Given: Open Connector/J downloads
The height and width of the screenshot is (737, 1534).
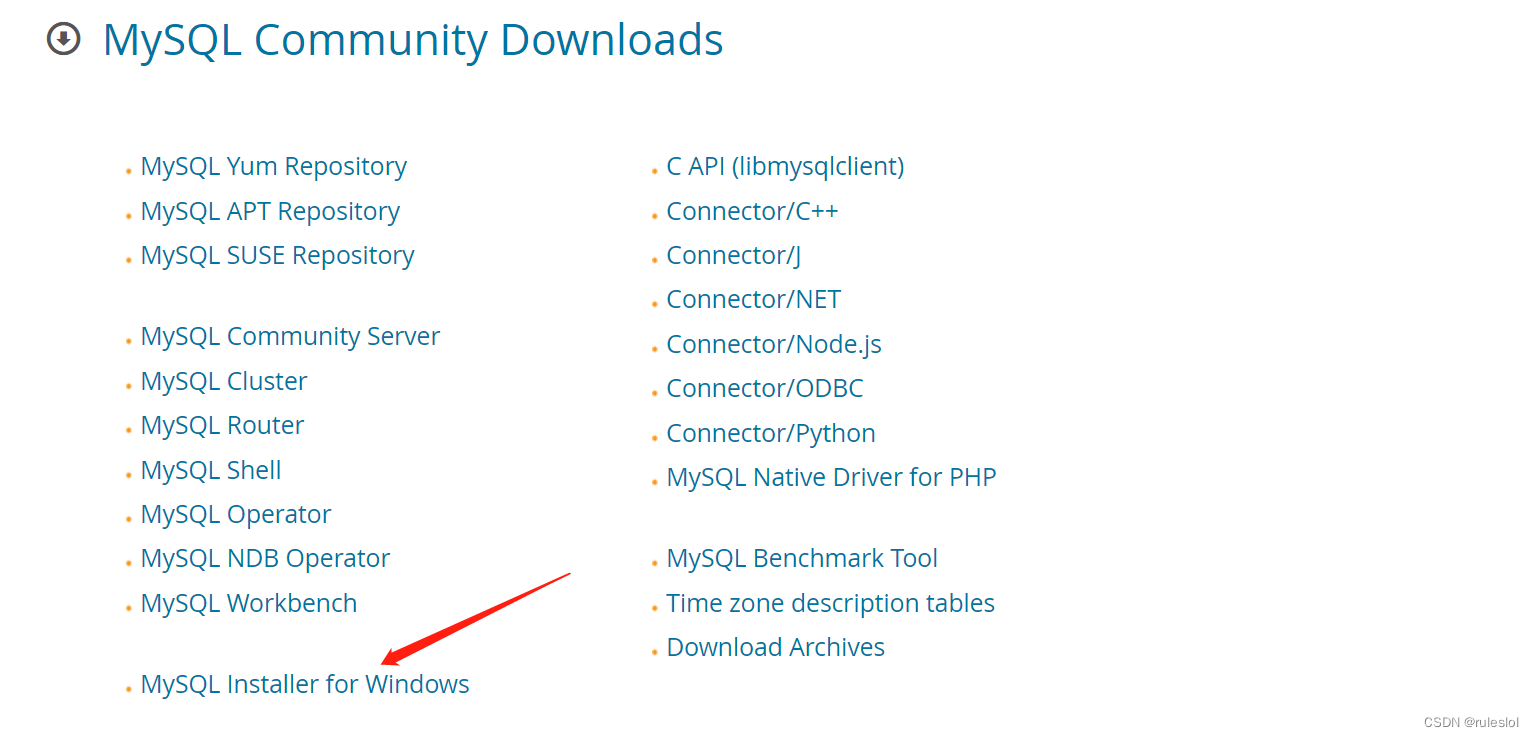Looking at the screenshot, I should coord(733,255).
